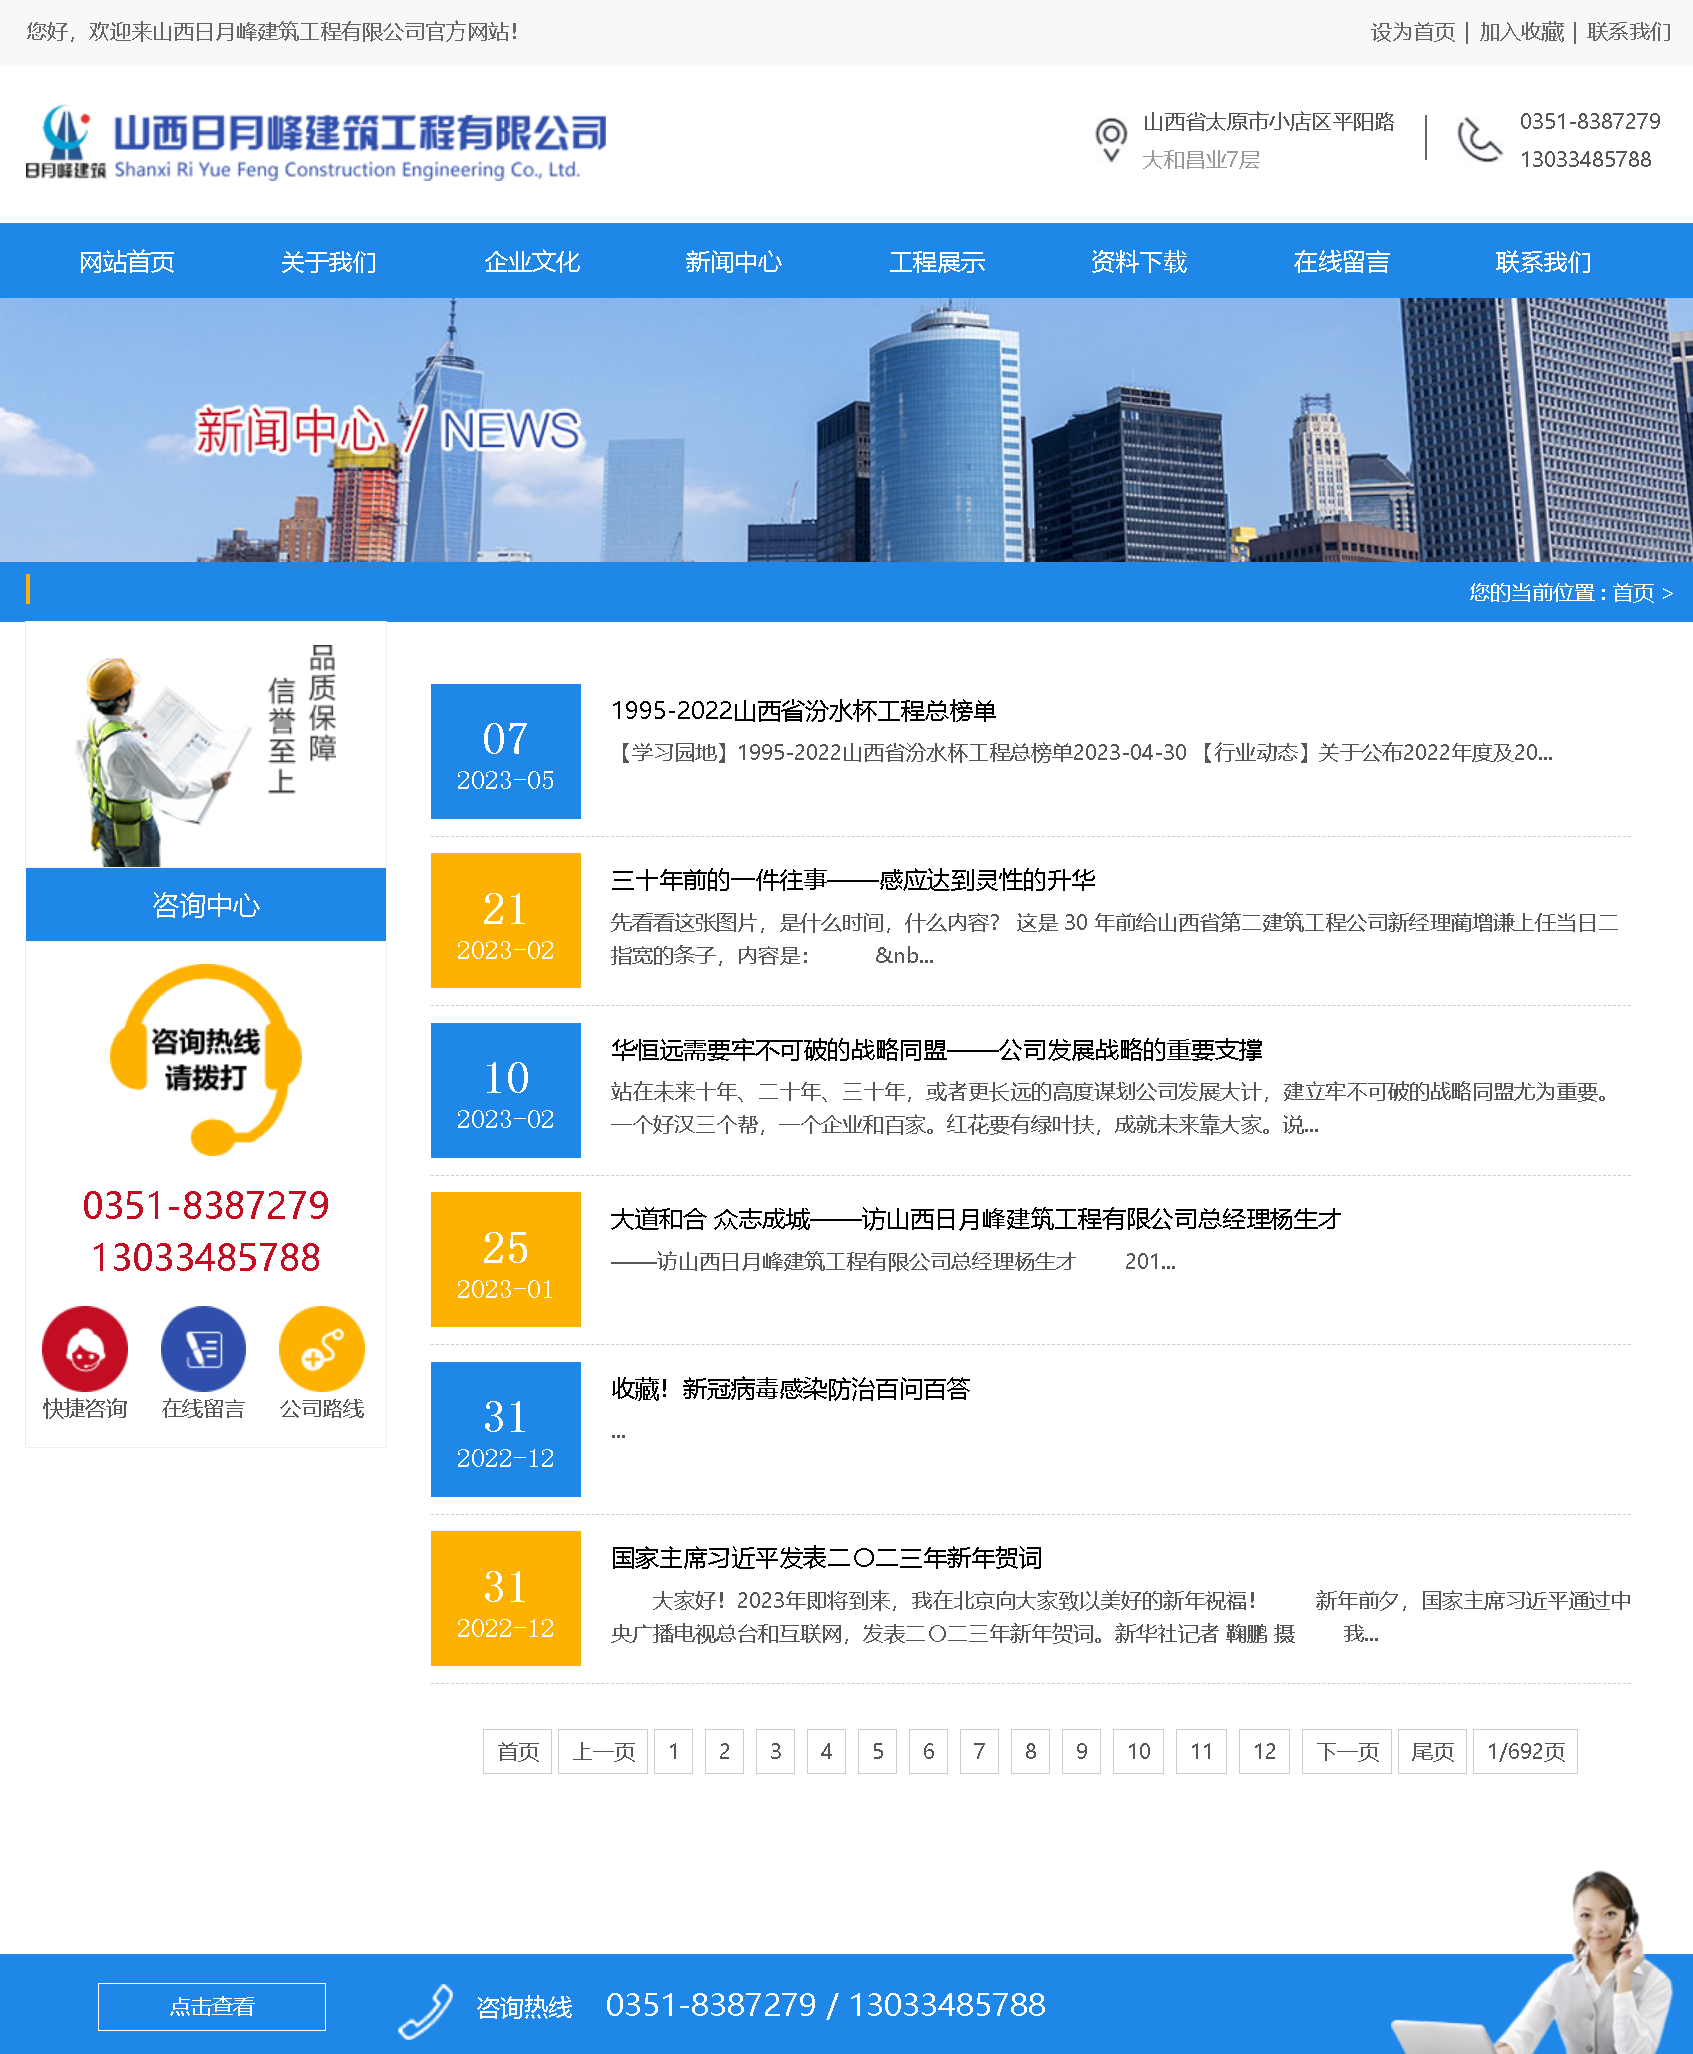Click 设为首页 link at top right
The width and height of the screenshot is (1693, 2054).
pos(1412,32)
